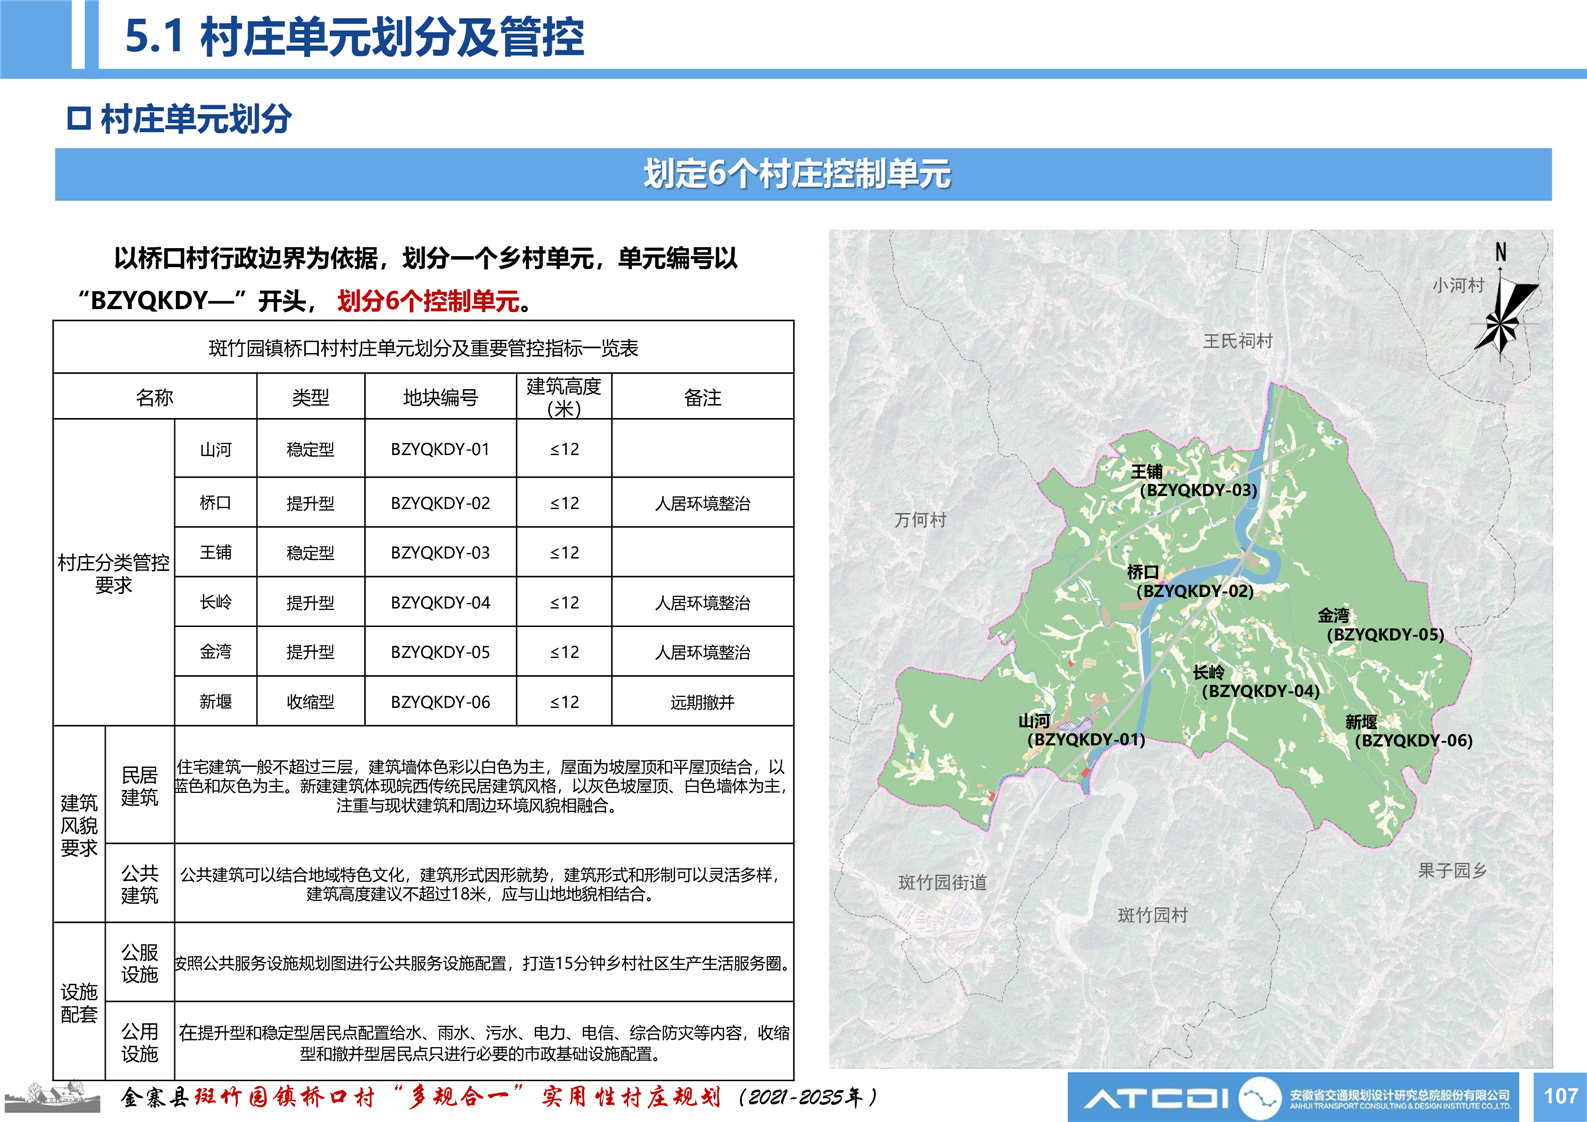Click the 王铺 name cell in table

[x=216, y=552]
